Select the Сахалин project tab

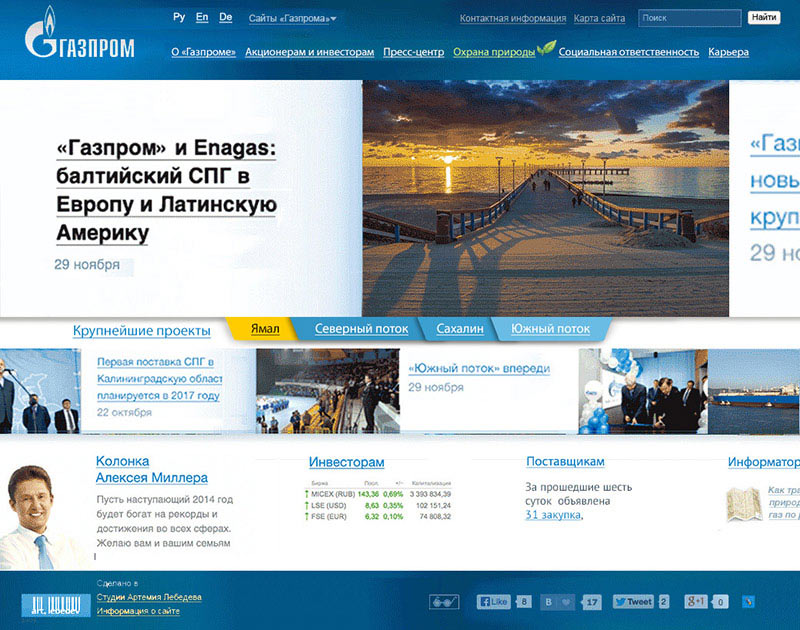tap(460, 328)
